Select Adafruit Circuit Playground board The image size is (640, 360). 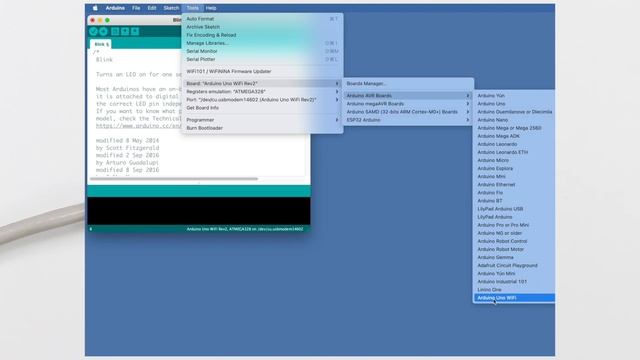pyautogui.click(x=514, y=266)
